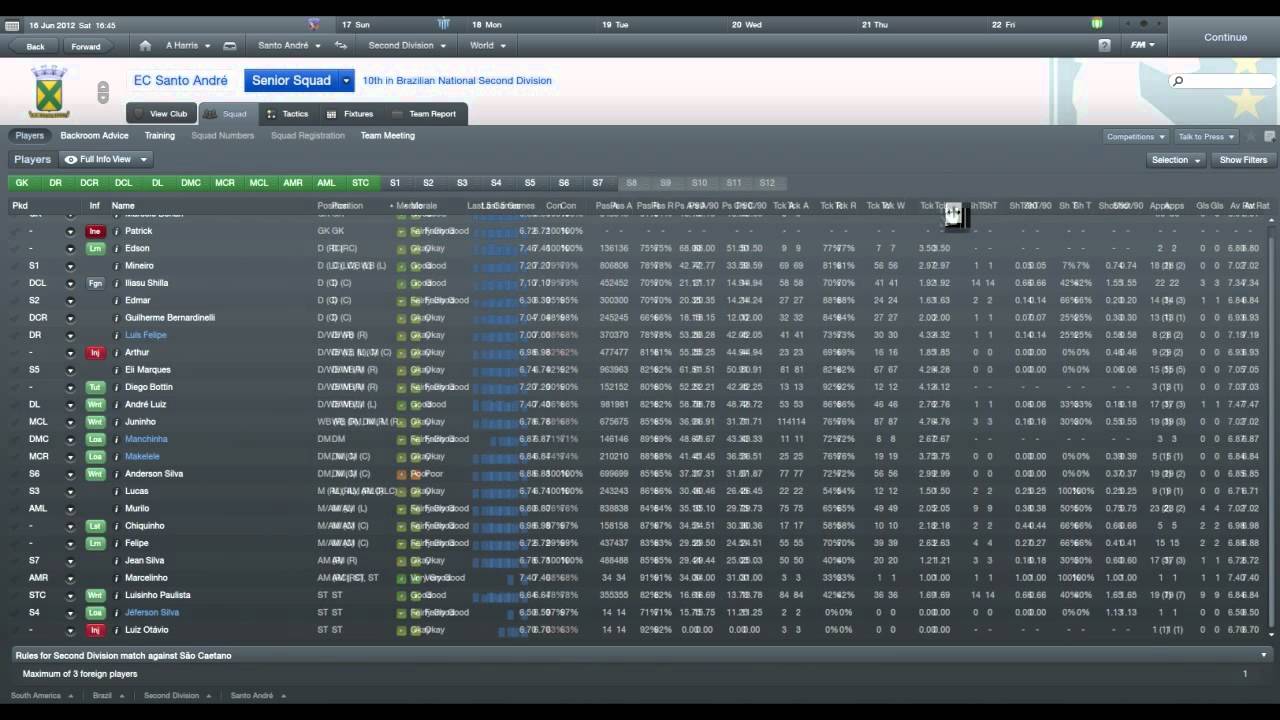The height and width of the screenshot is (720, 1280).
Task: Click the magnifier icon in search box
Action: (1178, 81)
